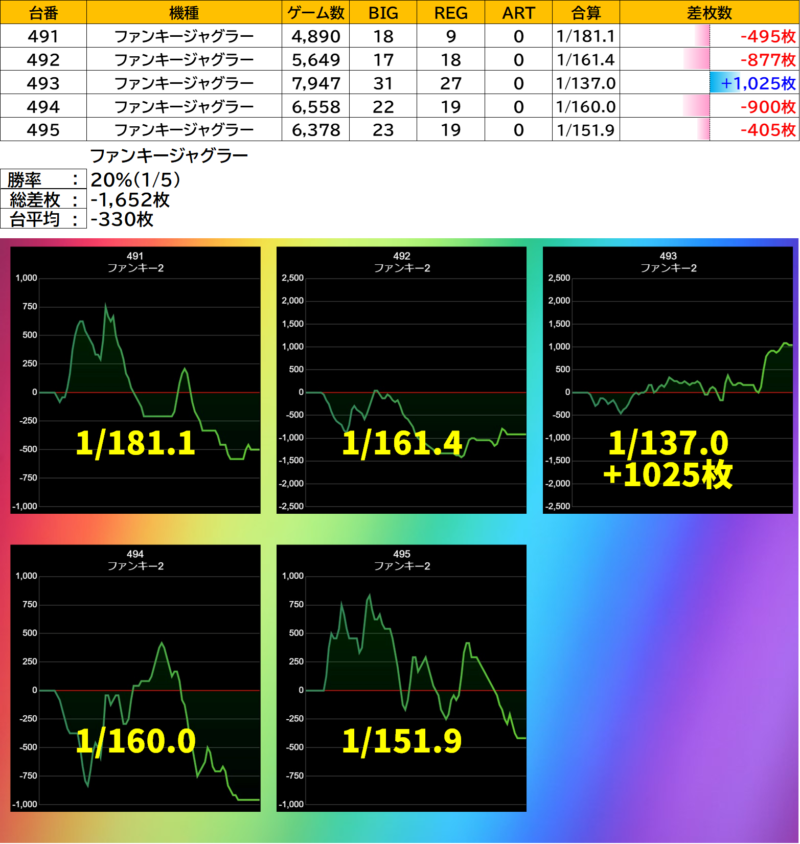Select machine number 495 in the table
Viewport: 800px width, 844px height.
(43, 130)
